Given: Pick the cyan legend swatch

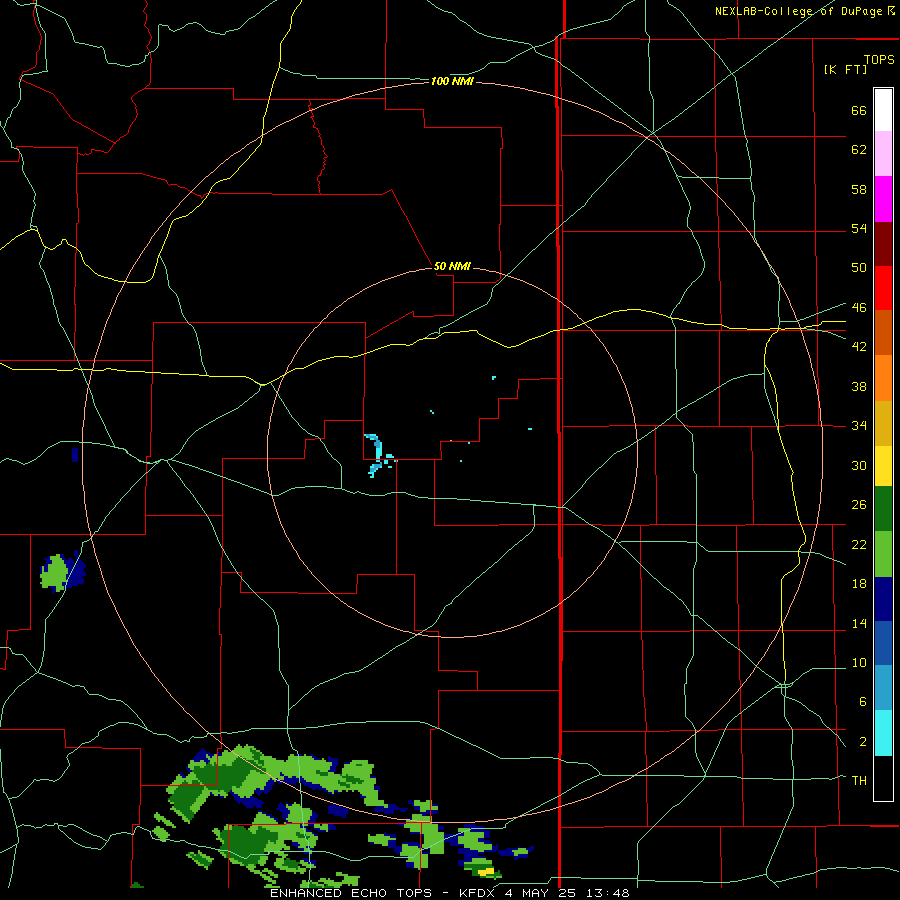Looking at the screenshot, I should [883, 733].
